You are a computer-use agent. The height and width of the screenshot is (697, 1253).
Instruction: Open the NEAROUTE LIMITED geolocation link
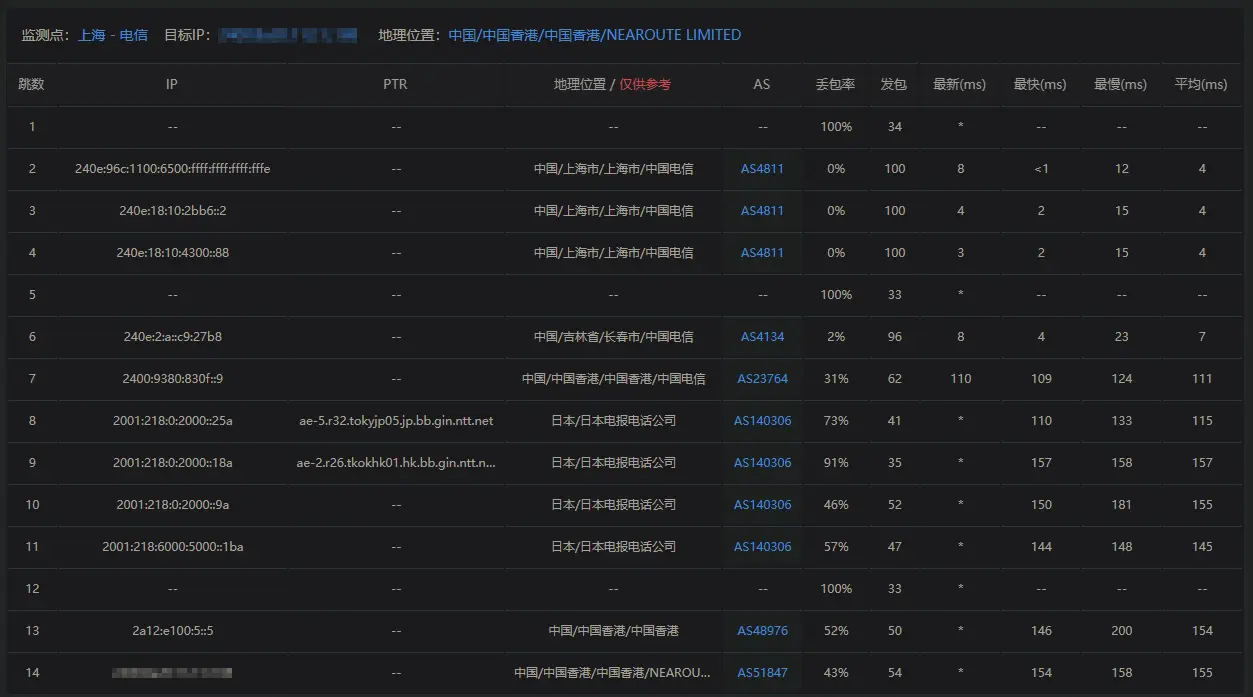pos(594,35)
